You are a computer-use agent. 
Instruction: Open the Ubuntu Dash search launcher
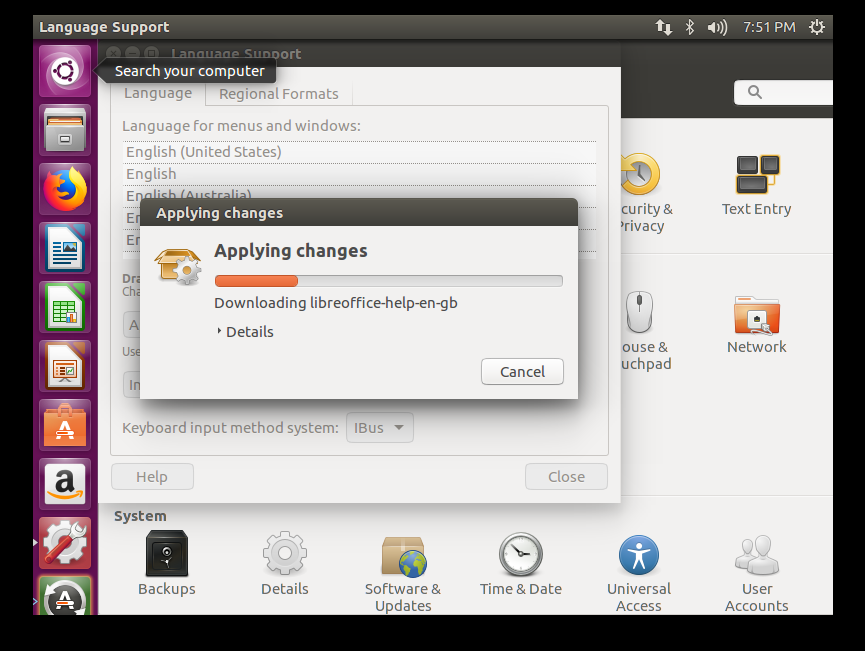tap(65, 71)
